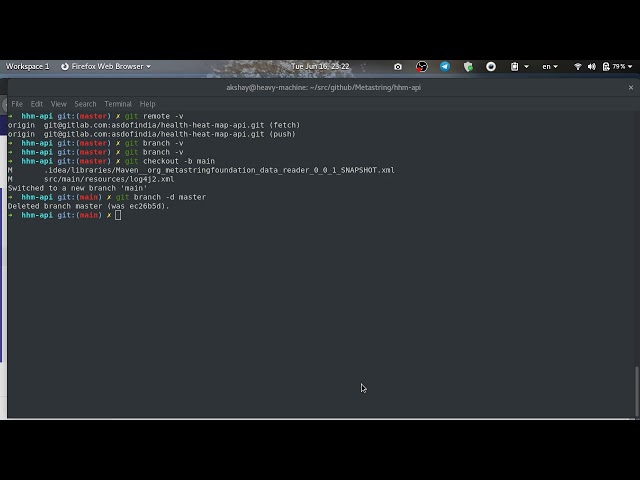Open the File menu in the terminal

17,104
